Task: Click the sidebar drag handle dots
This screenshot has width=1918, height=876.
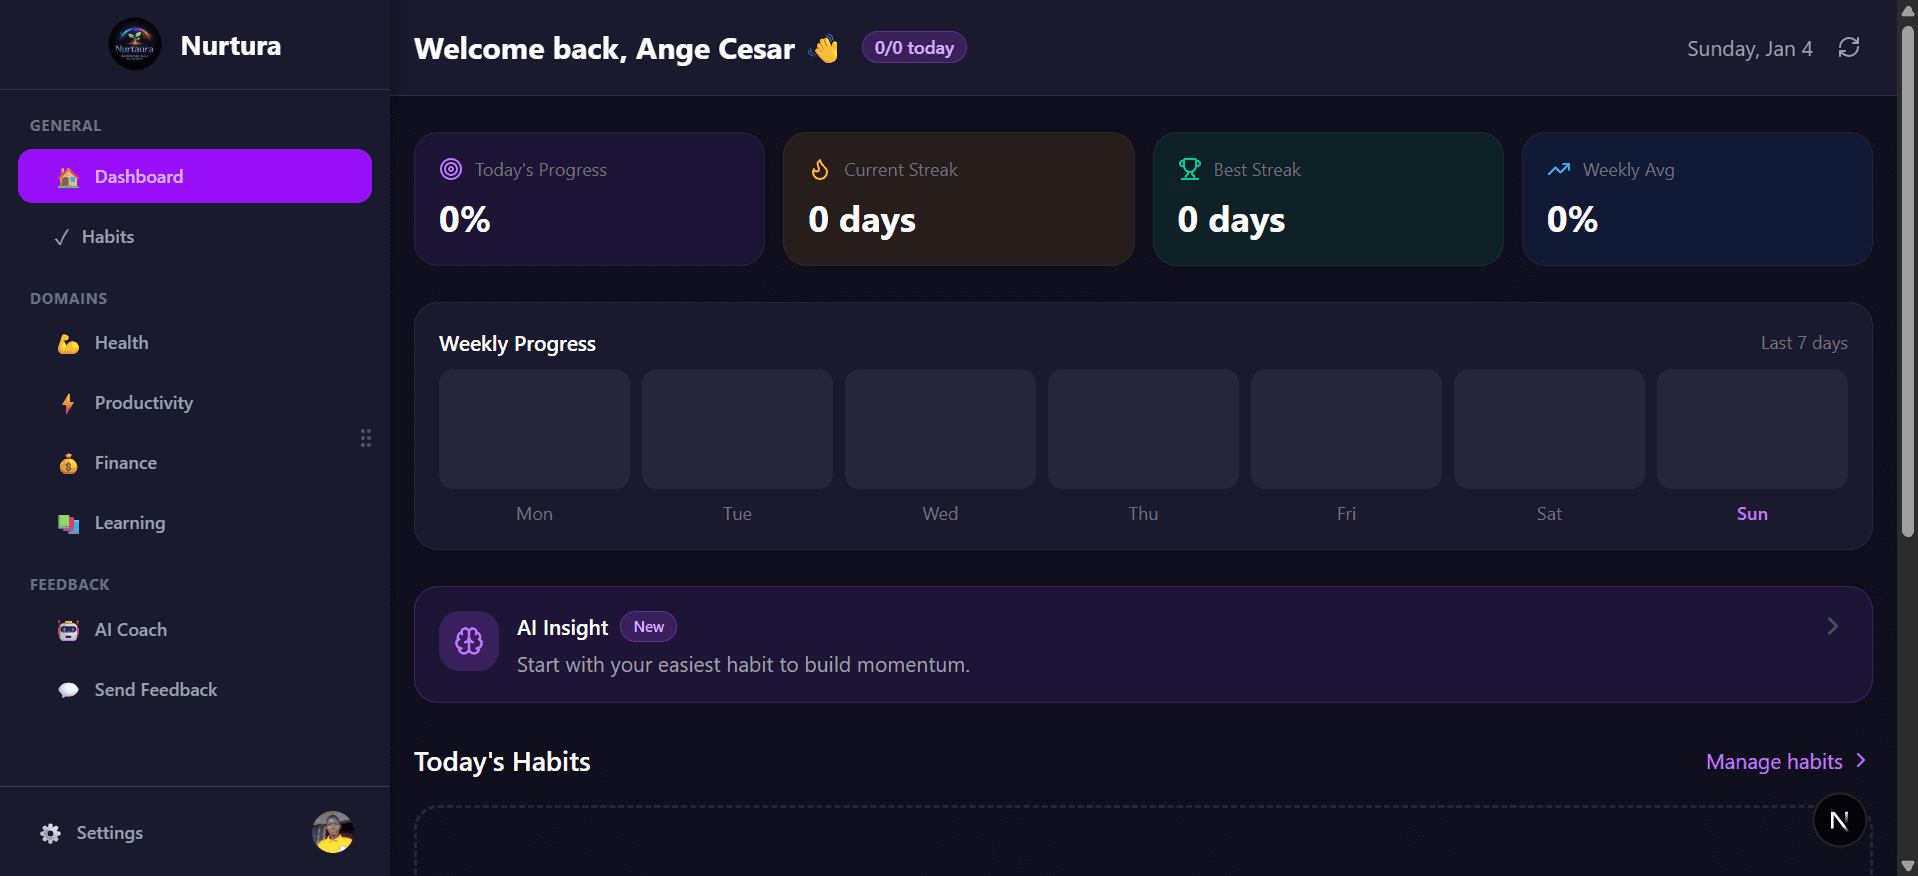Action: [366, 438]
